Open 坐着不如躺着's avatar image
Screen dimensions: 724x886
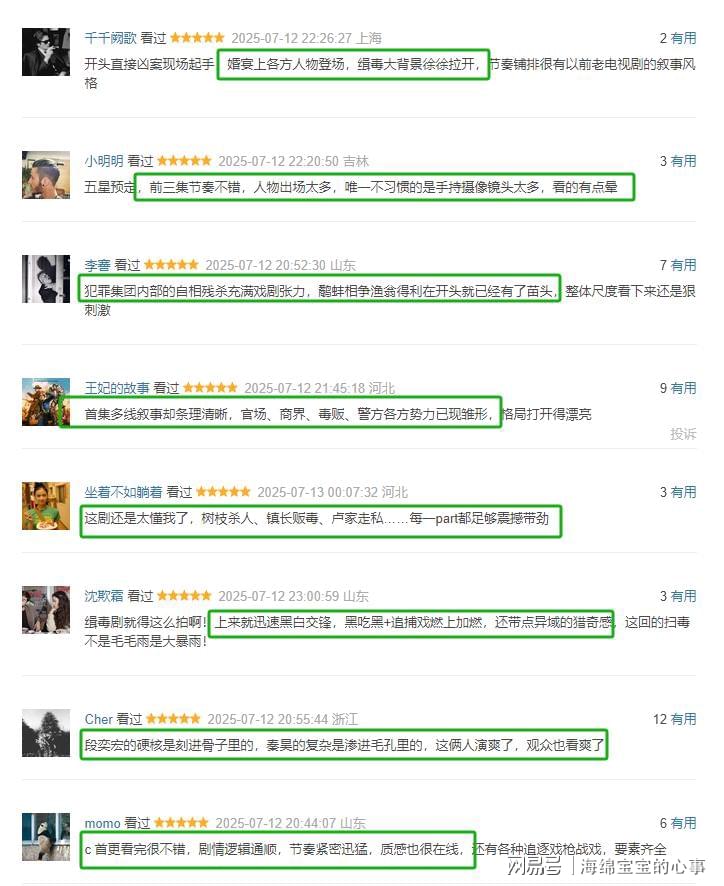pos(46,506)
